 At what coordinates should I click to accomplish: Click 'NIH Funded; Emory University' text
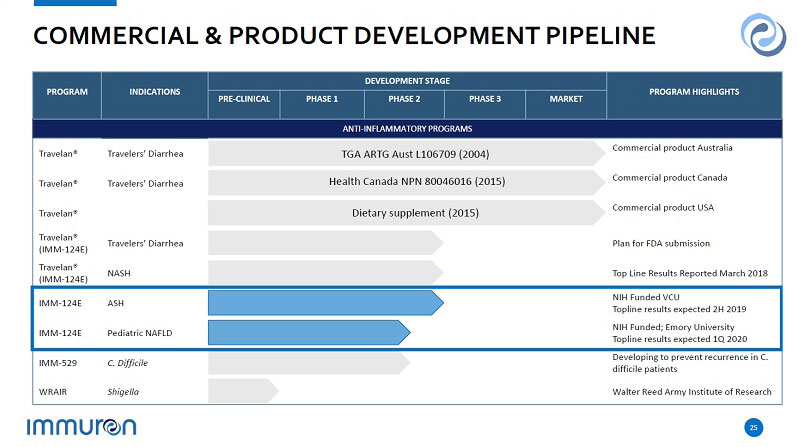673,327
